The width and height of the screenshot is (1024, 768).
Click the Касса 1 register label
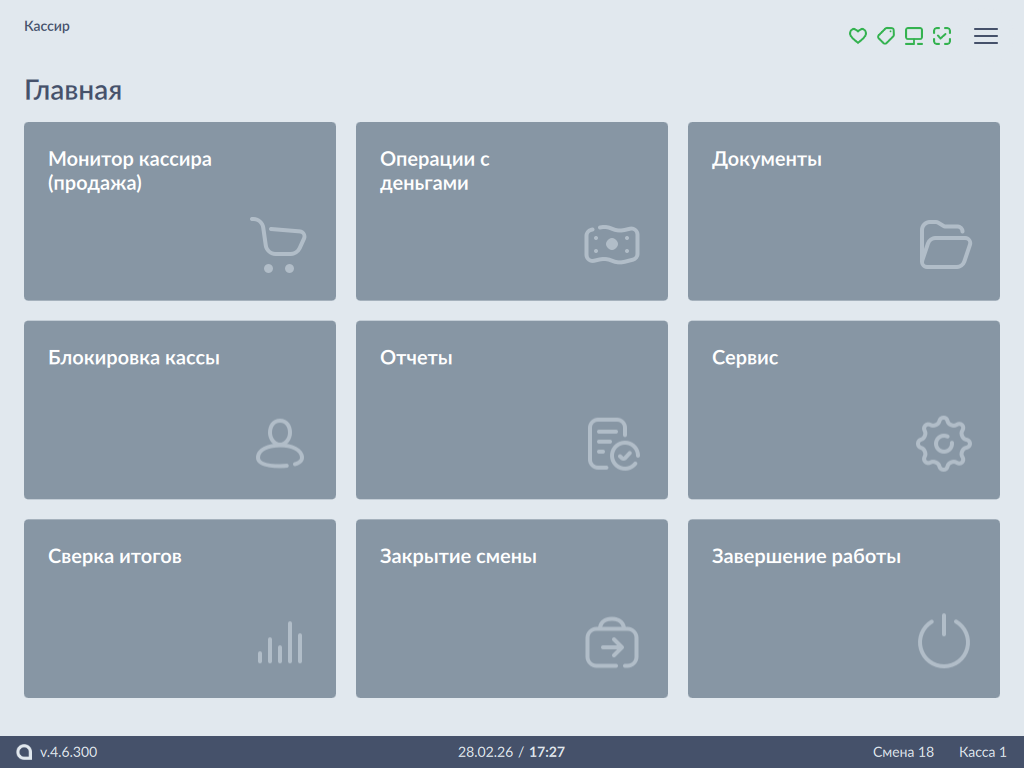click(x=982, y=752)
